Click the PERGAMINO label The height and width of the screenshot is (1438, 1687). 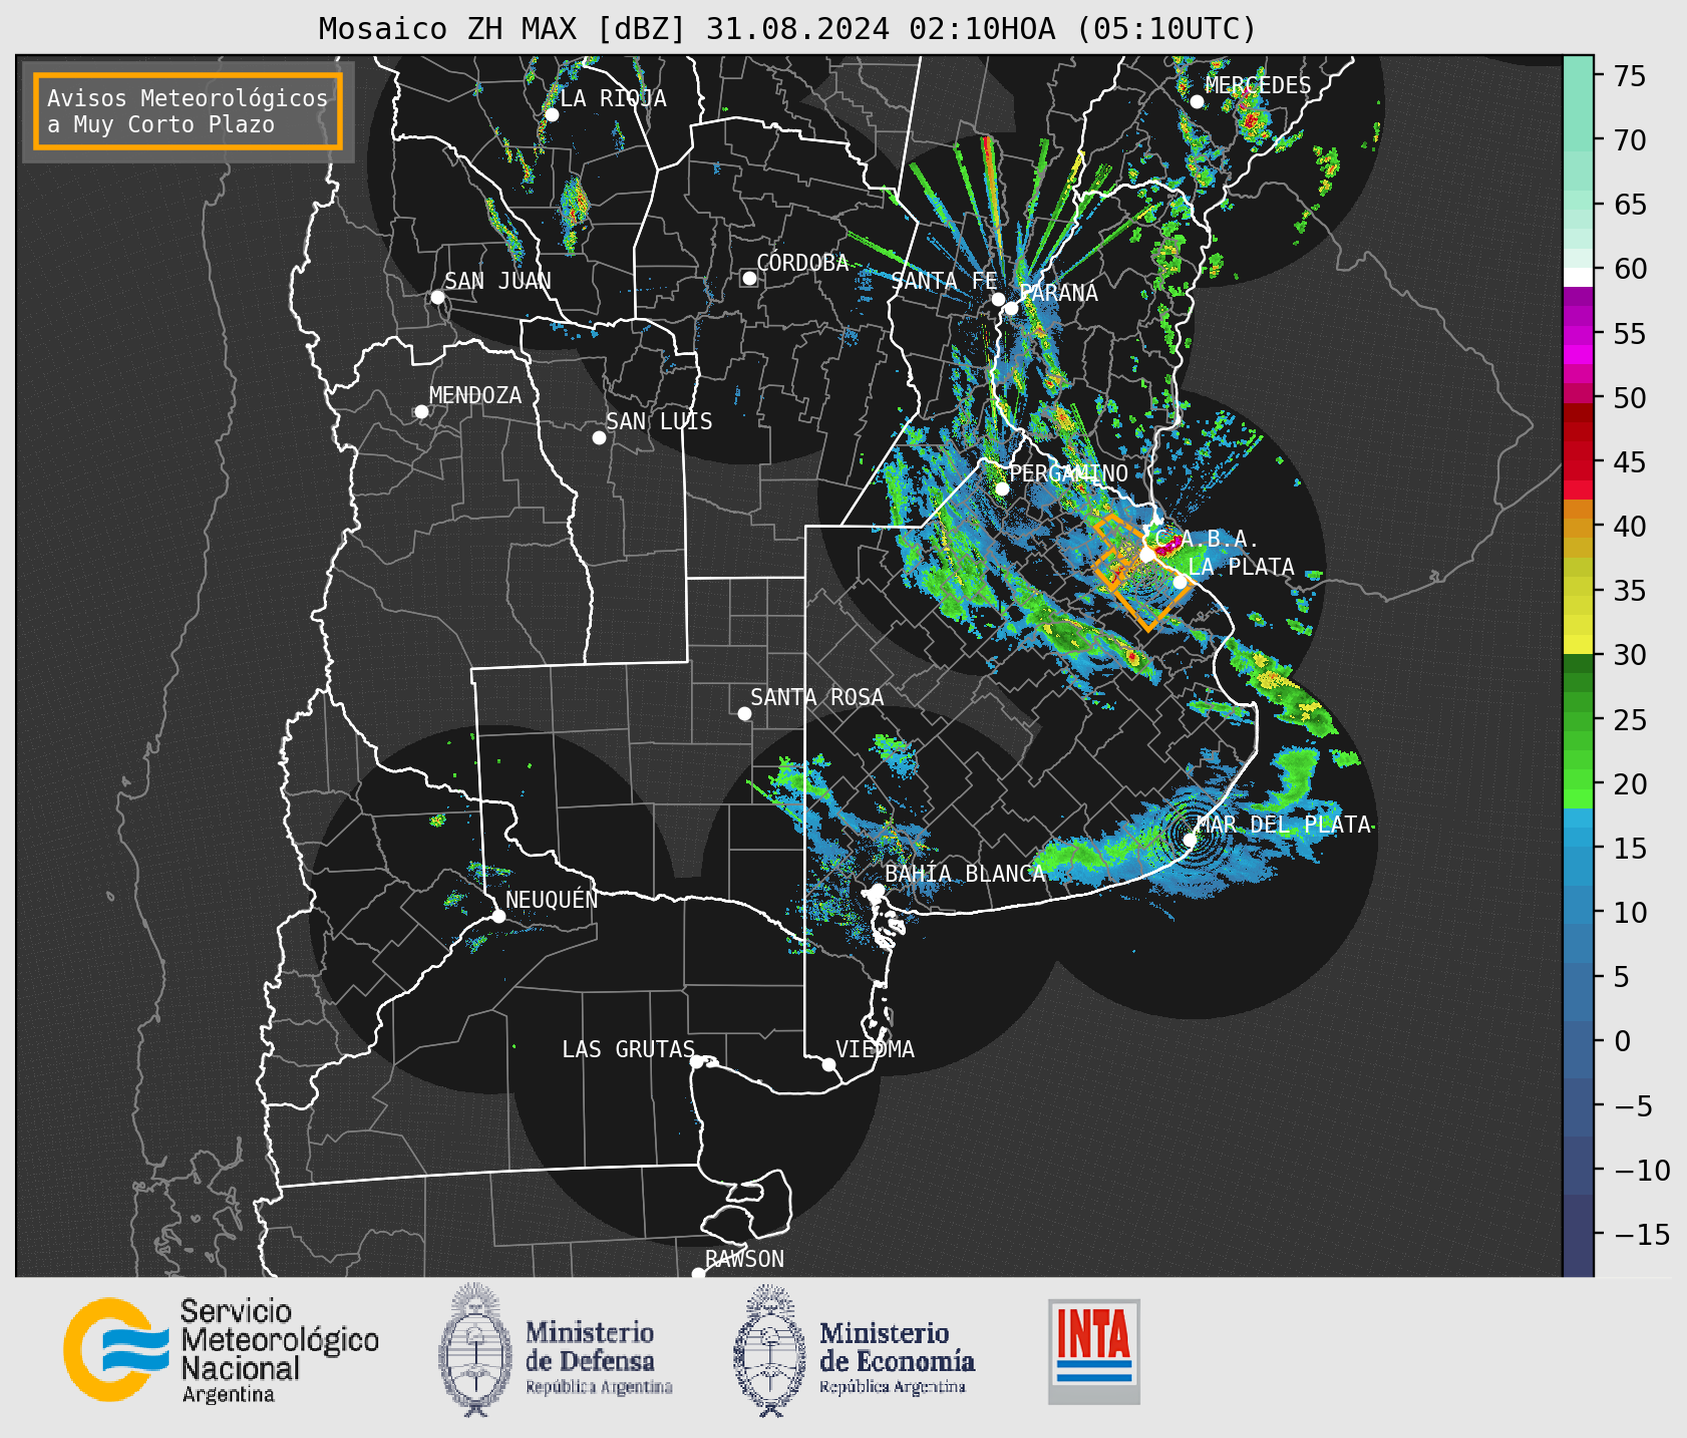click(x=1069, y=473)
